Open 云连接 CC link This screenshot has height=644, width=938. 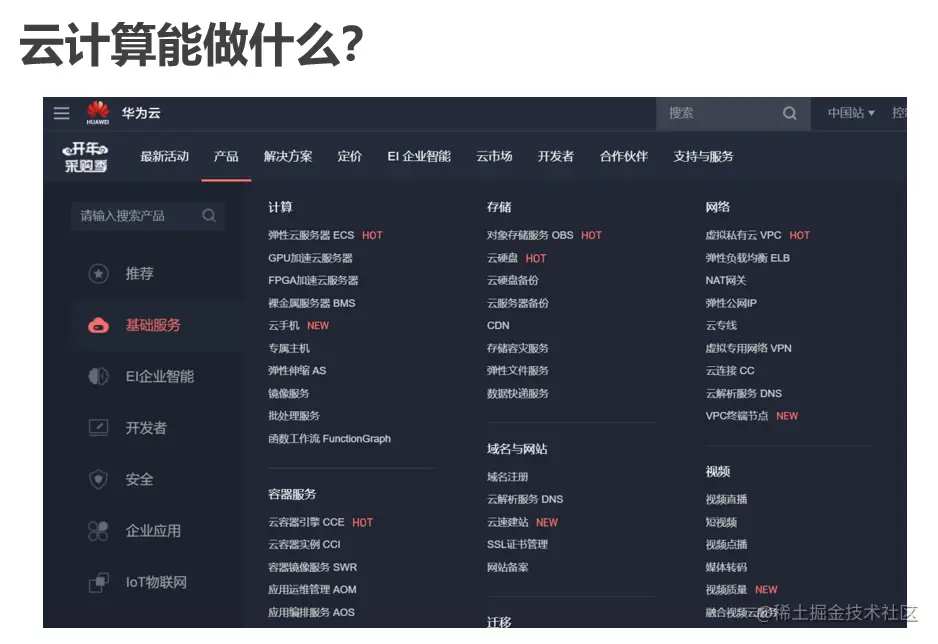[730, 371]
